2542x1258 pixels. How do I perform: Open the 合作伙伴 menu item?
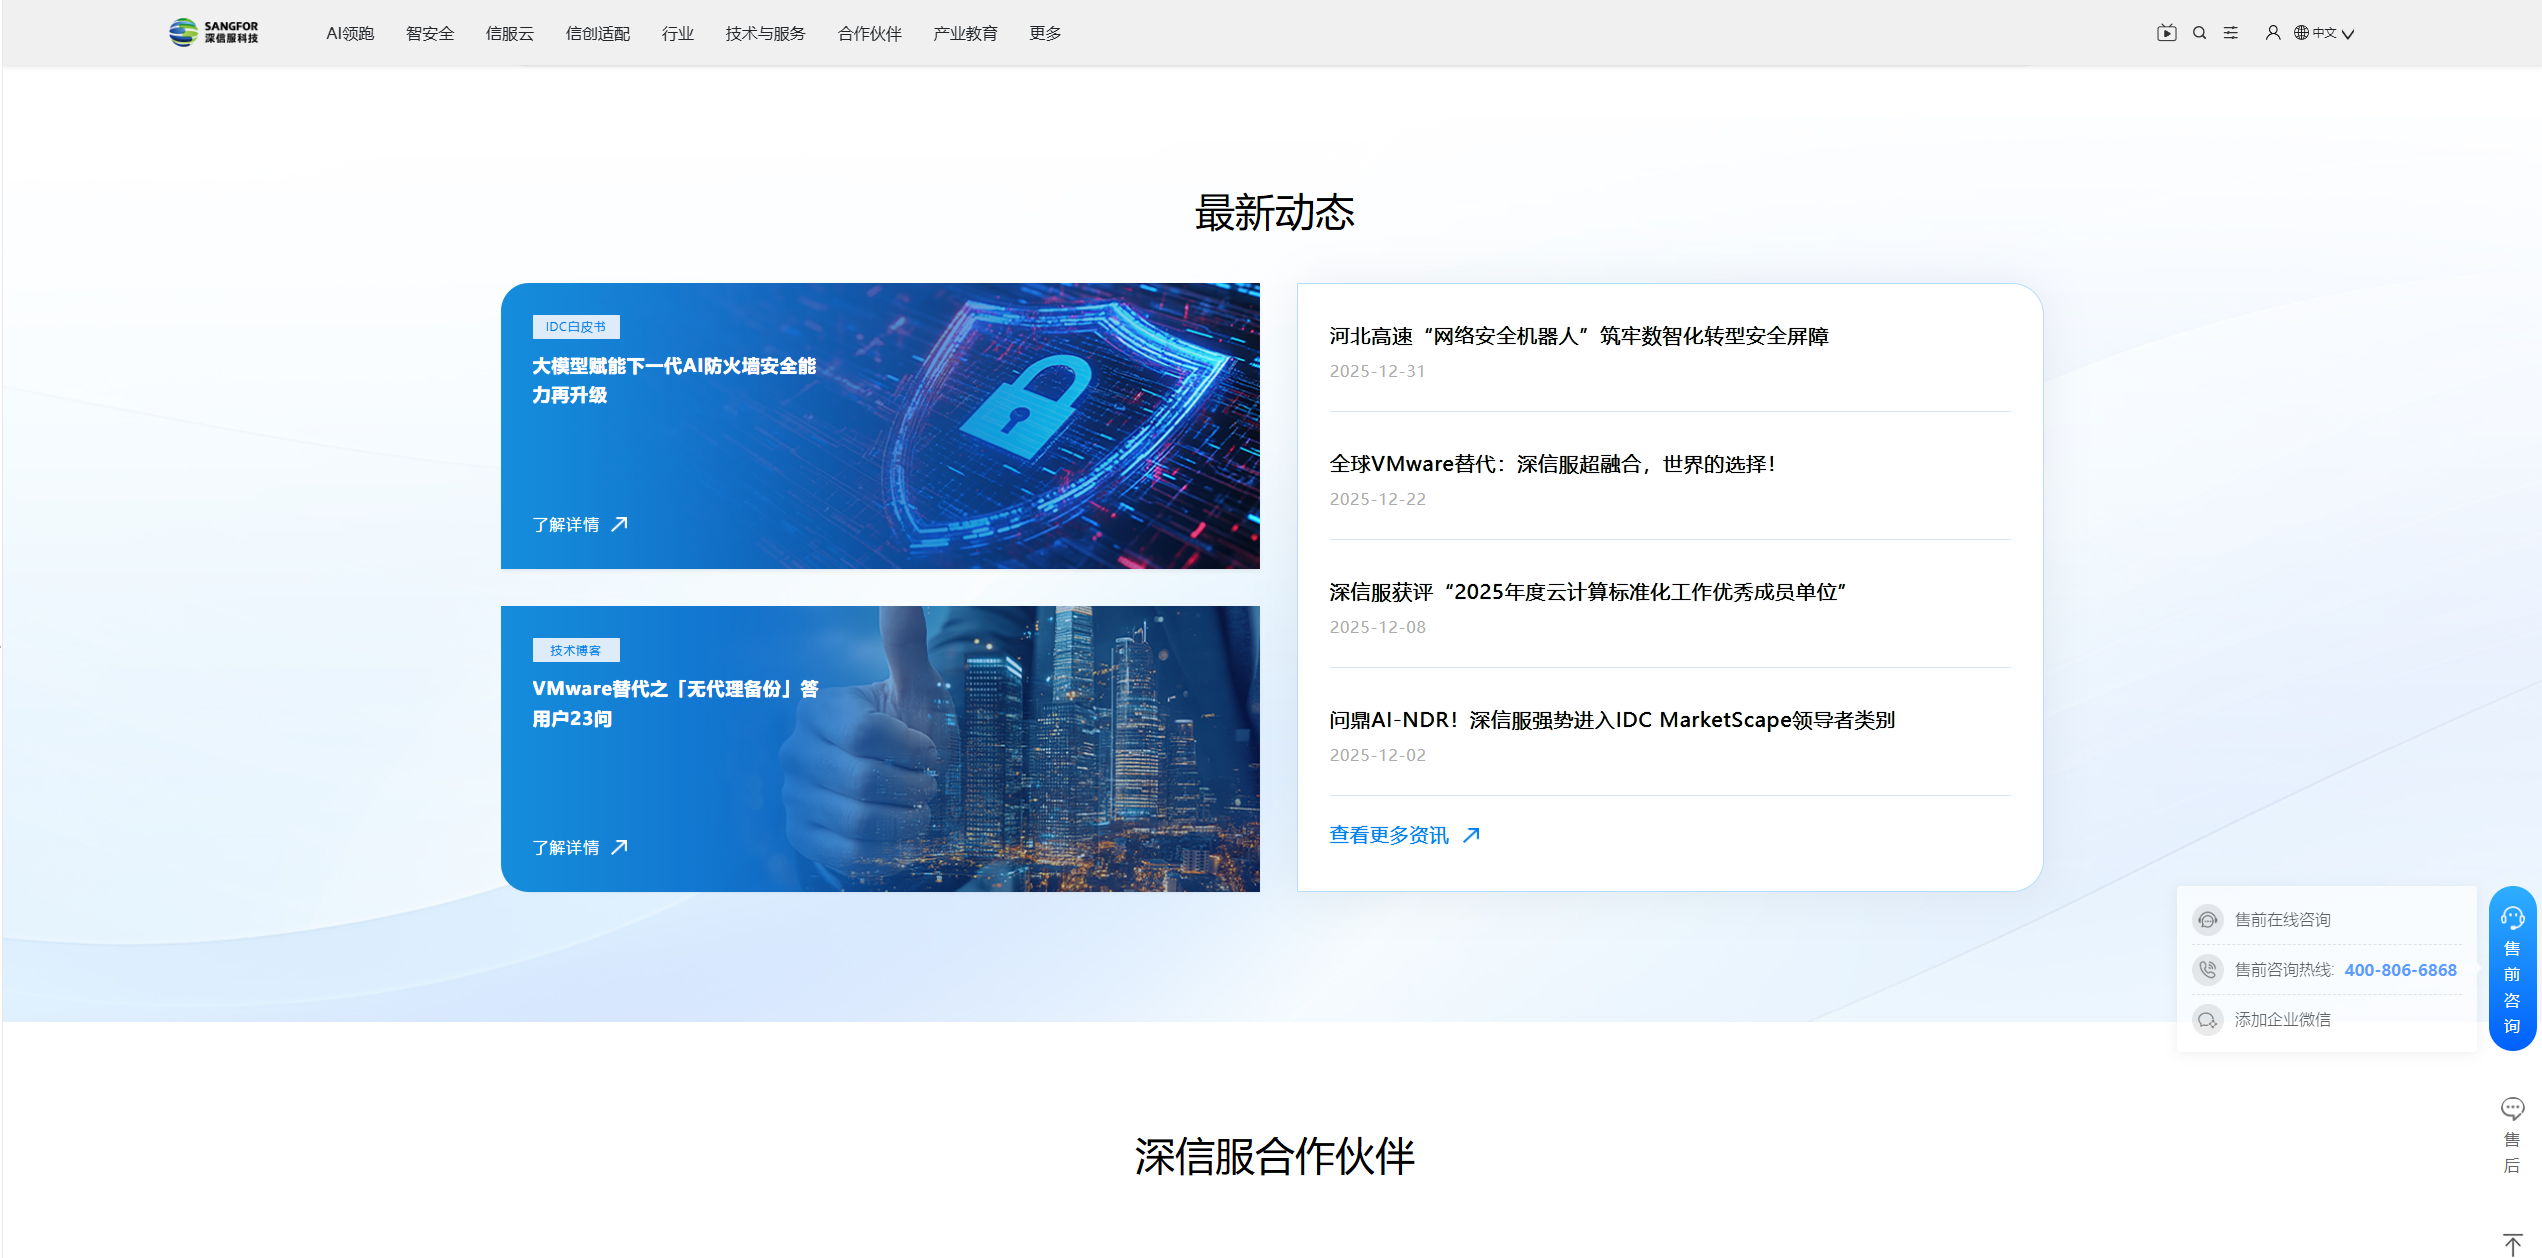click(x=869, y=33)
